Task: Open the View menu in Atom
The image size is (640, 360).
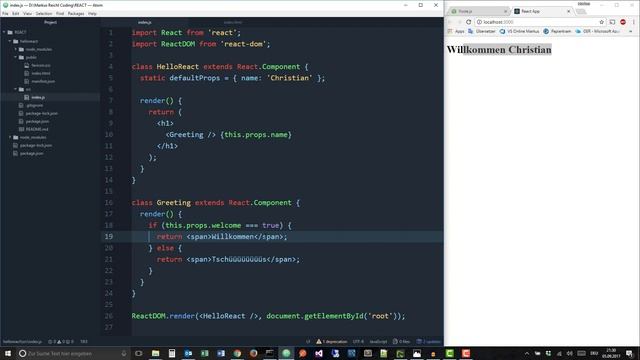Action: pyautogui.click(x=27, y=13)
